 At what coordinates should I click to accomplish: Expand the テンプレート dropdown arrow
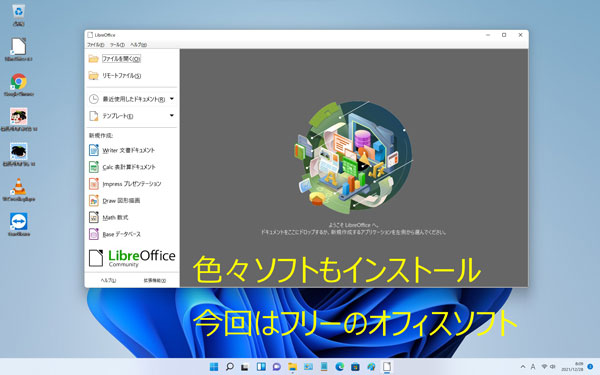[172, 115]
